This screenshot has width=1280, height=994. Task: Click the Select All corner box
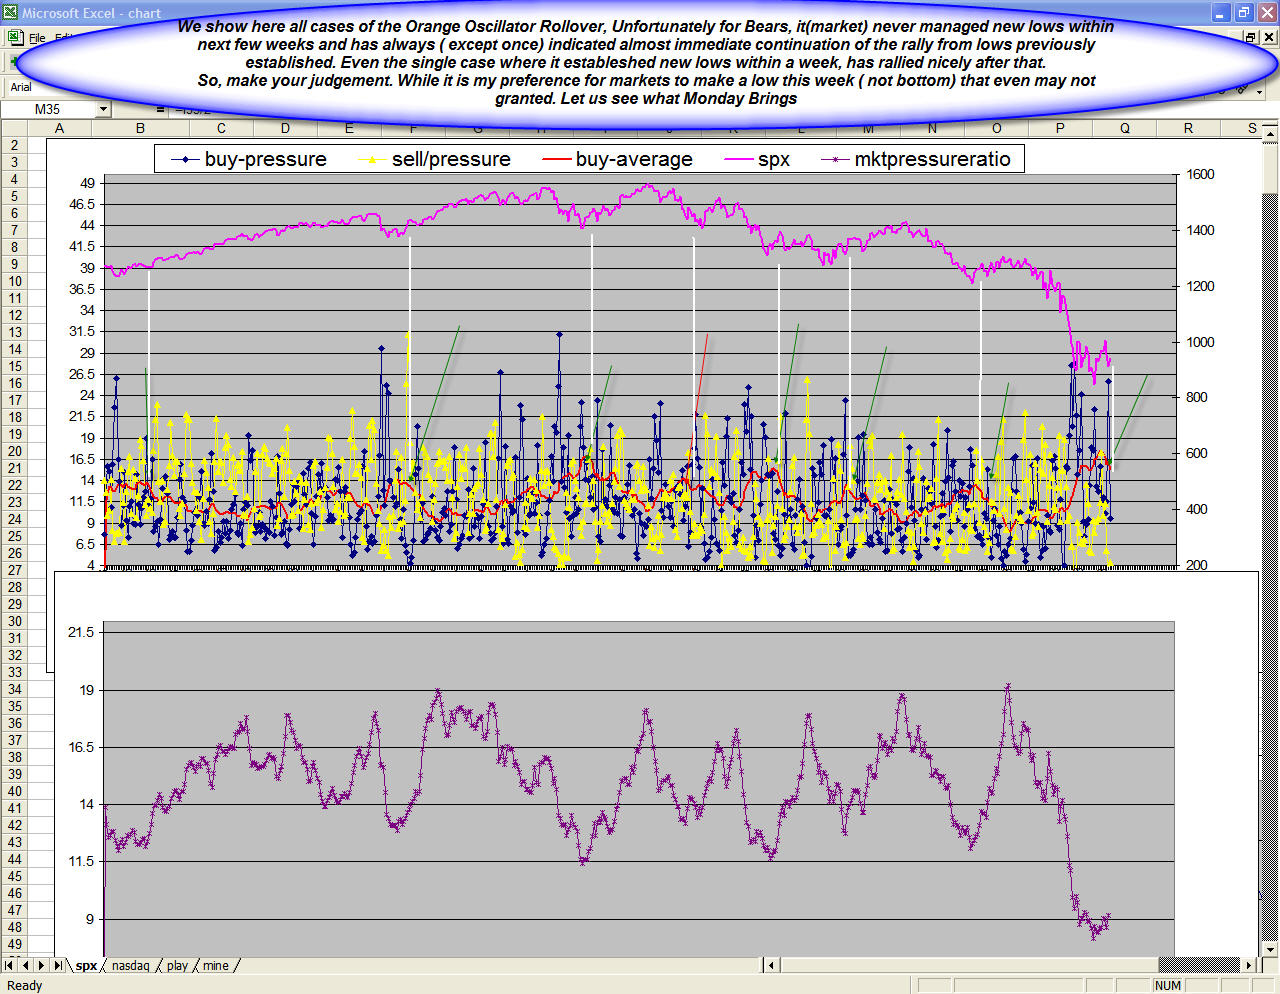pyautogui.click(x=14, y=128)
